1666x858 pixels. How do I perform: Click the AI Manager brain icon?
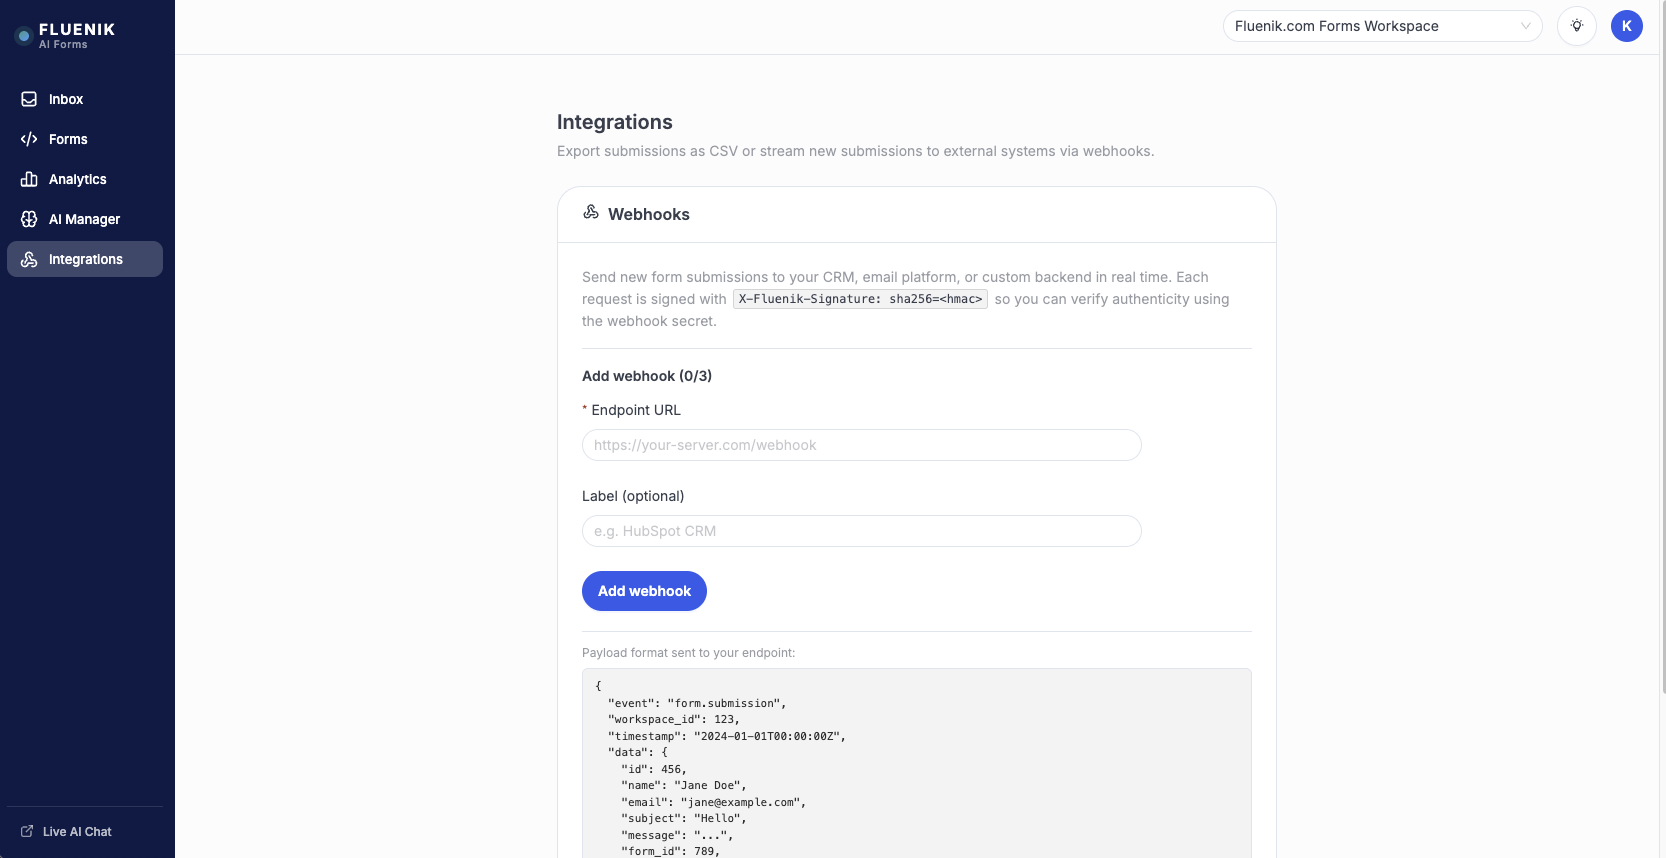point(29,219)
